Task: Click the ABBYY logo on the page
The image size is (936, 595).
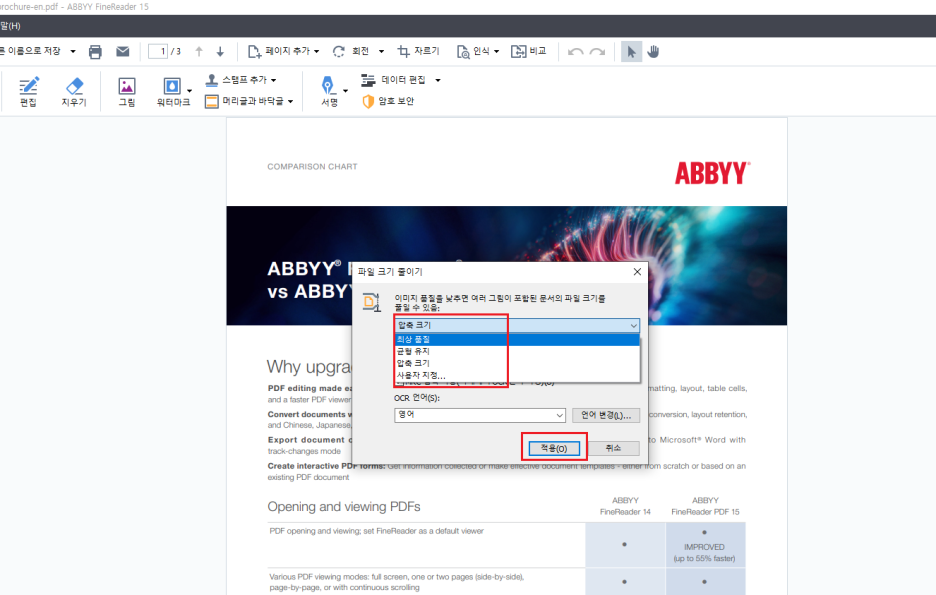Action: pos(712,173)
